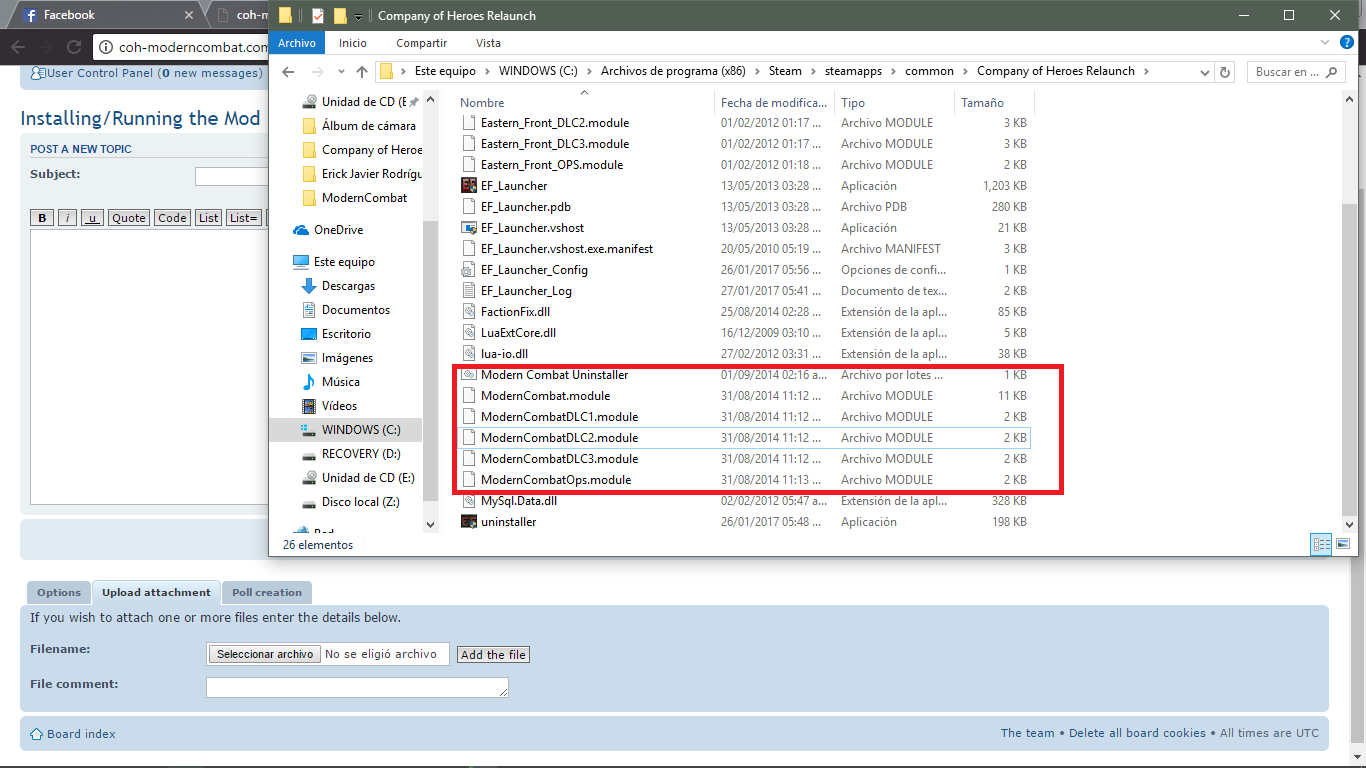Image resolution: width=1366 pixels, height=768 pixels.
Task: Click the Imágenes icon in sidebar
Action: [x=309, y=358]
